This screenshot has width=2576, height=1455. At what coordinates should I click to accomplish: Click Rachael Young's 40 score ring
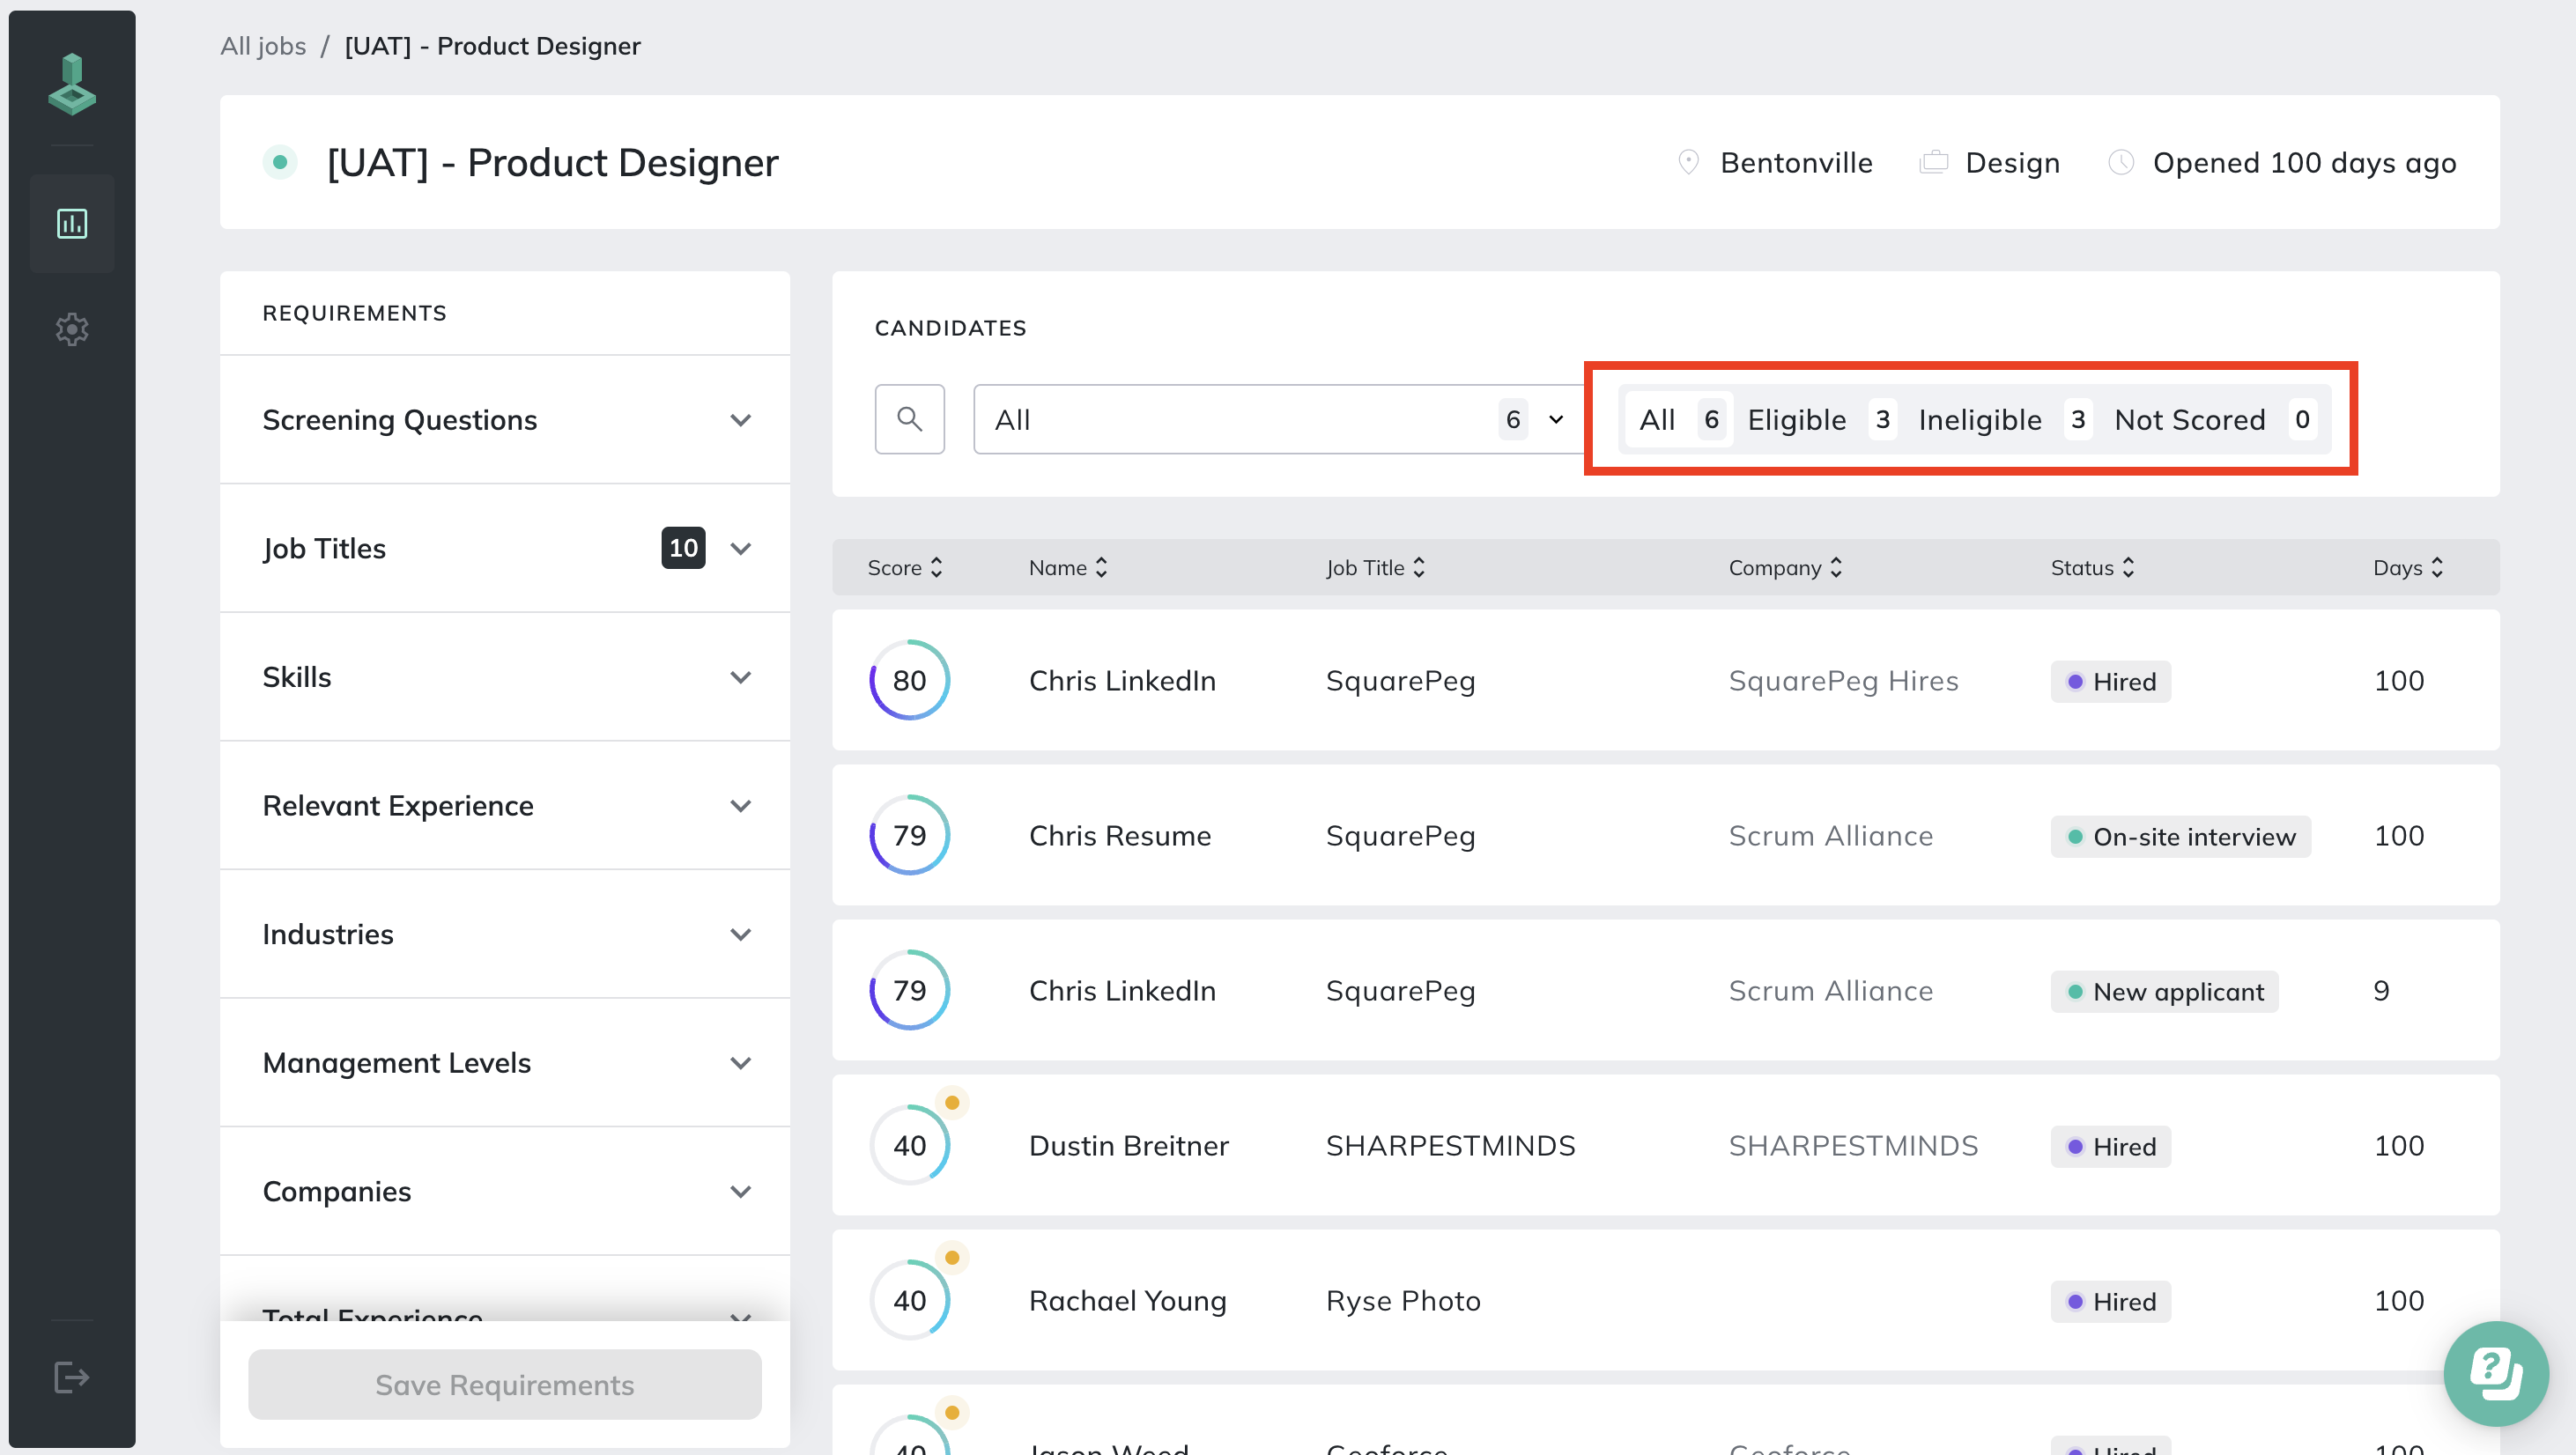coord(909,1301)
